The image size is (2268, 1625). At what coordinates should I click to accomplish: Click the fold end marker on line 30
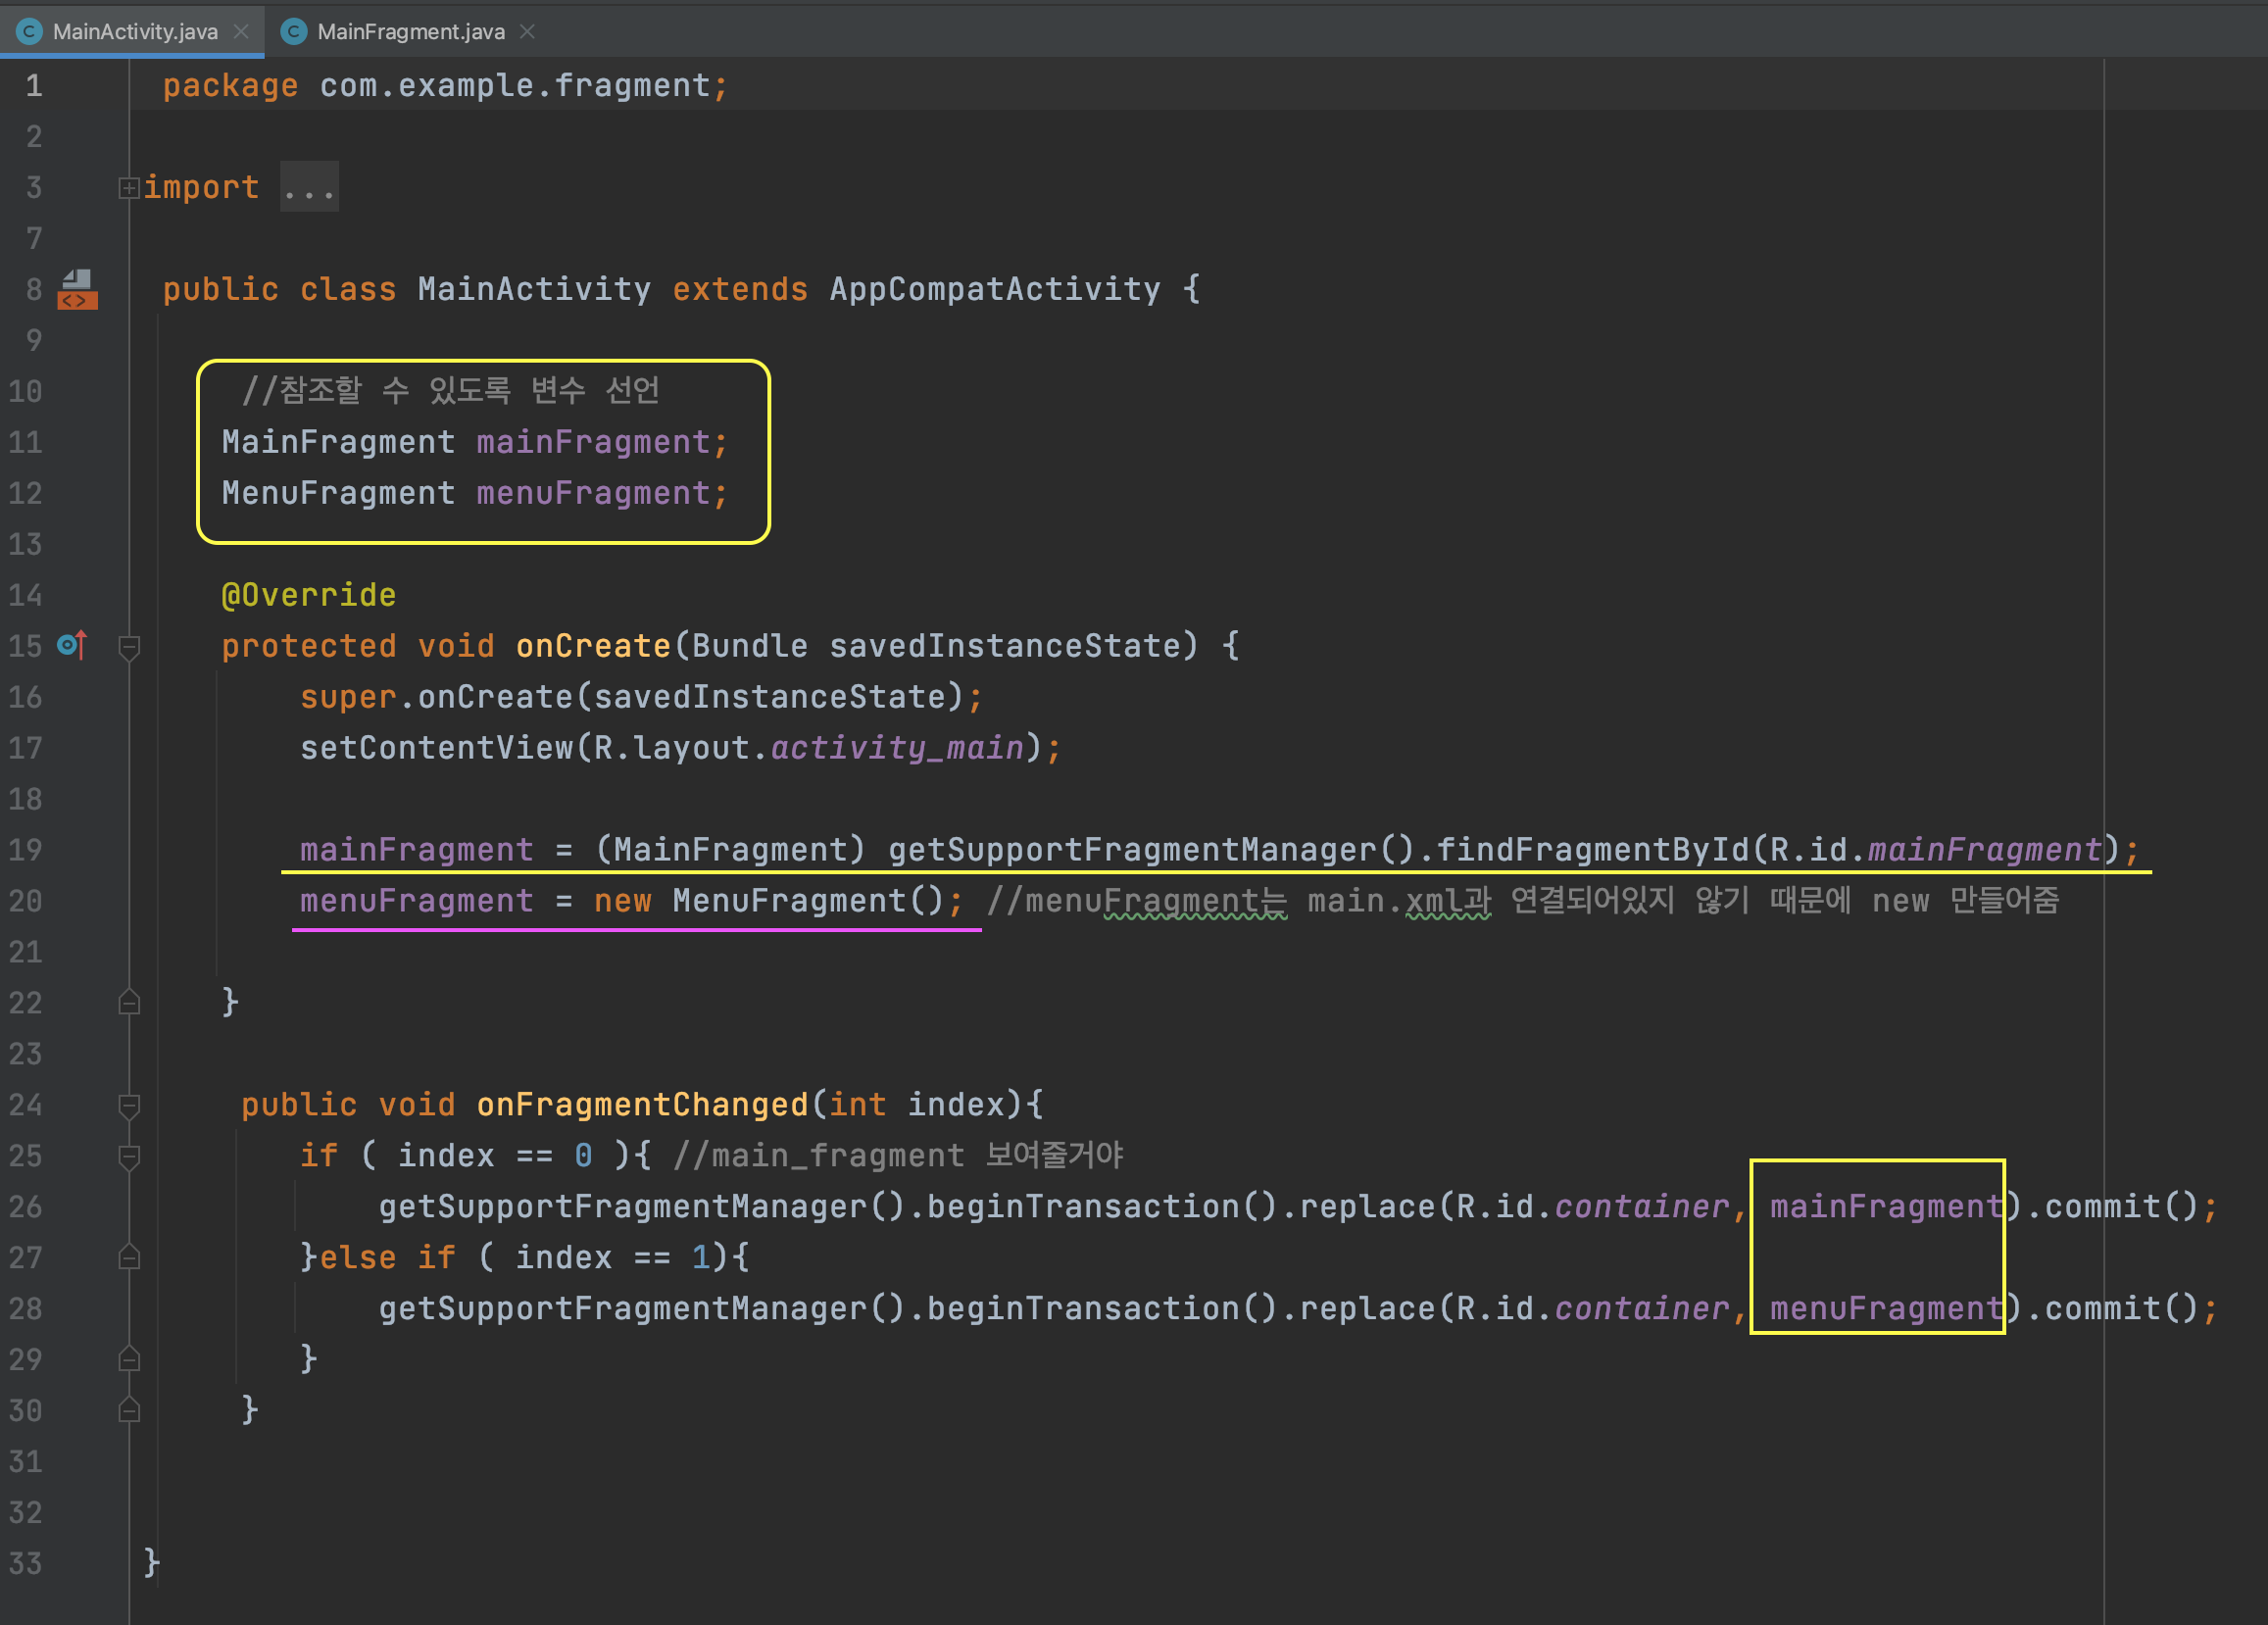(x=129, y=1410)
